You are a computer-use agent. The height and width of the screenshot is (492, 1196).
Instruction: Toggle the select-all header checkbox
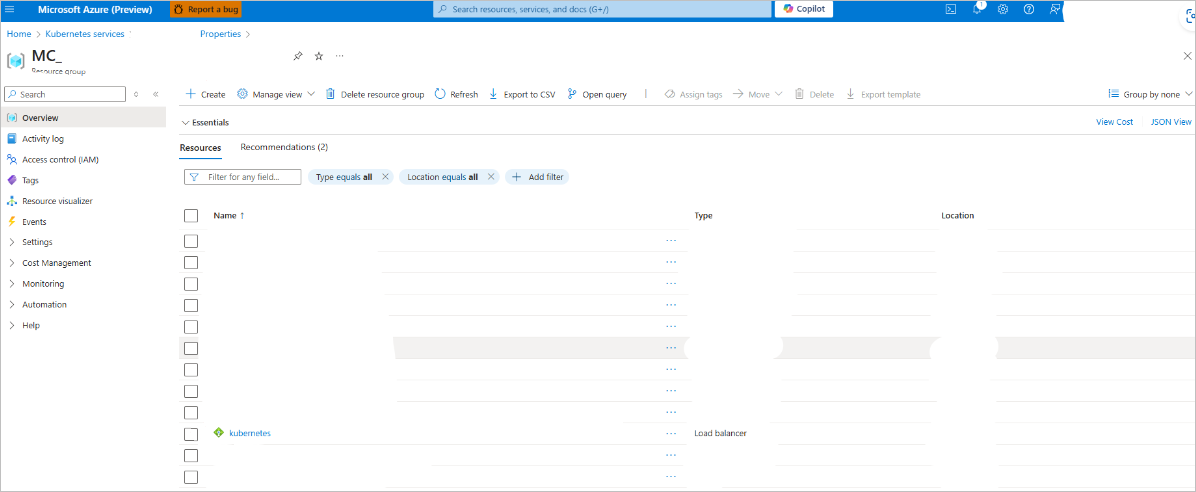point(191,216)
